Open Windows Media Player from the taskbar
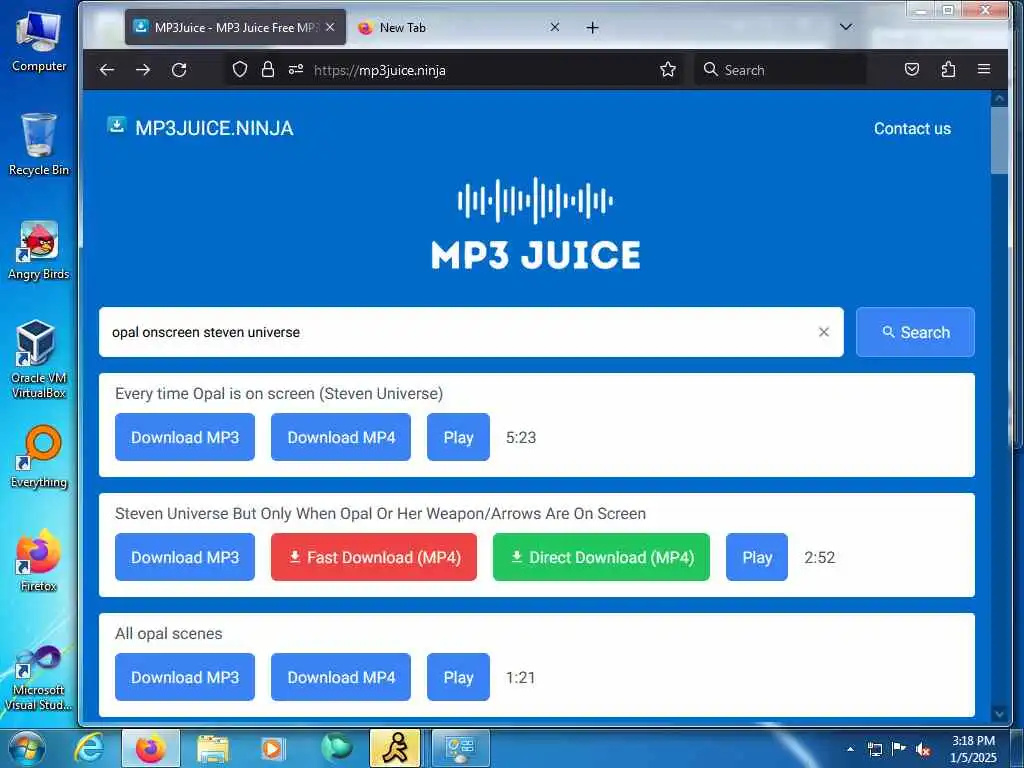The height and width of the screenshot is (768, 1024). coord(272,748)
